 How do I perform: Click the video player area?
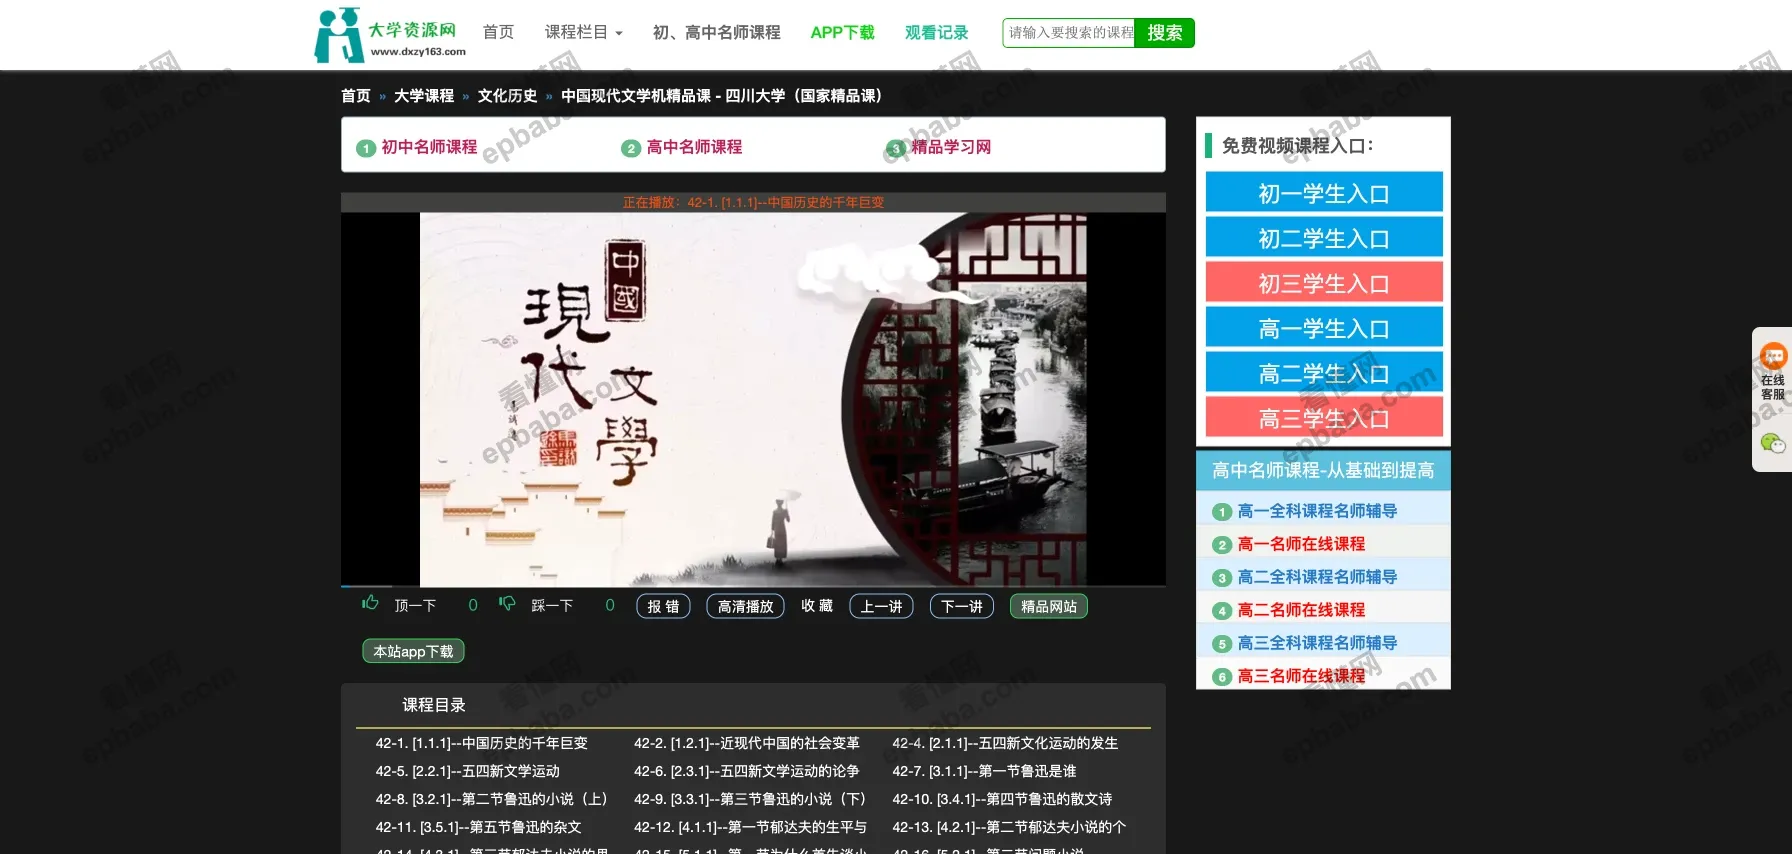pyautogui.click(x=753, y=399)
